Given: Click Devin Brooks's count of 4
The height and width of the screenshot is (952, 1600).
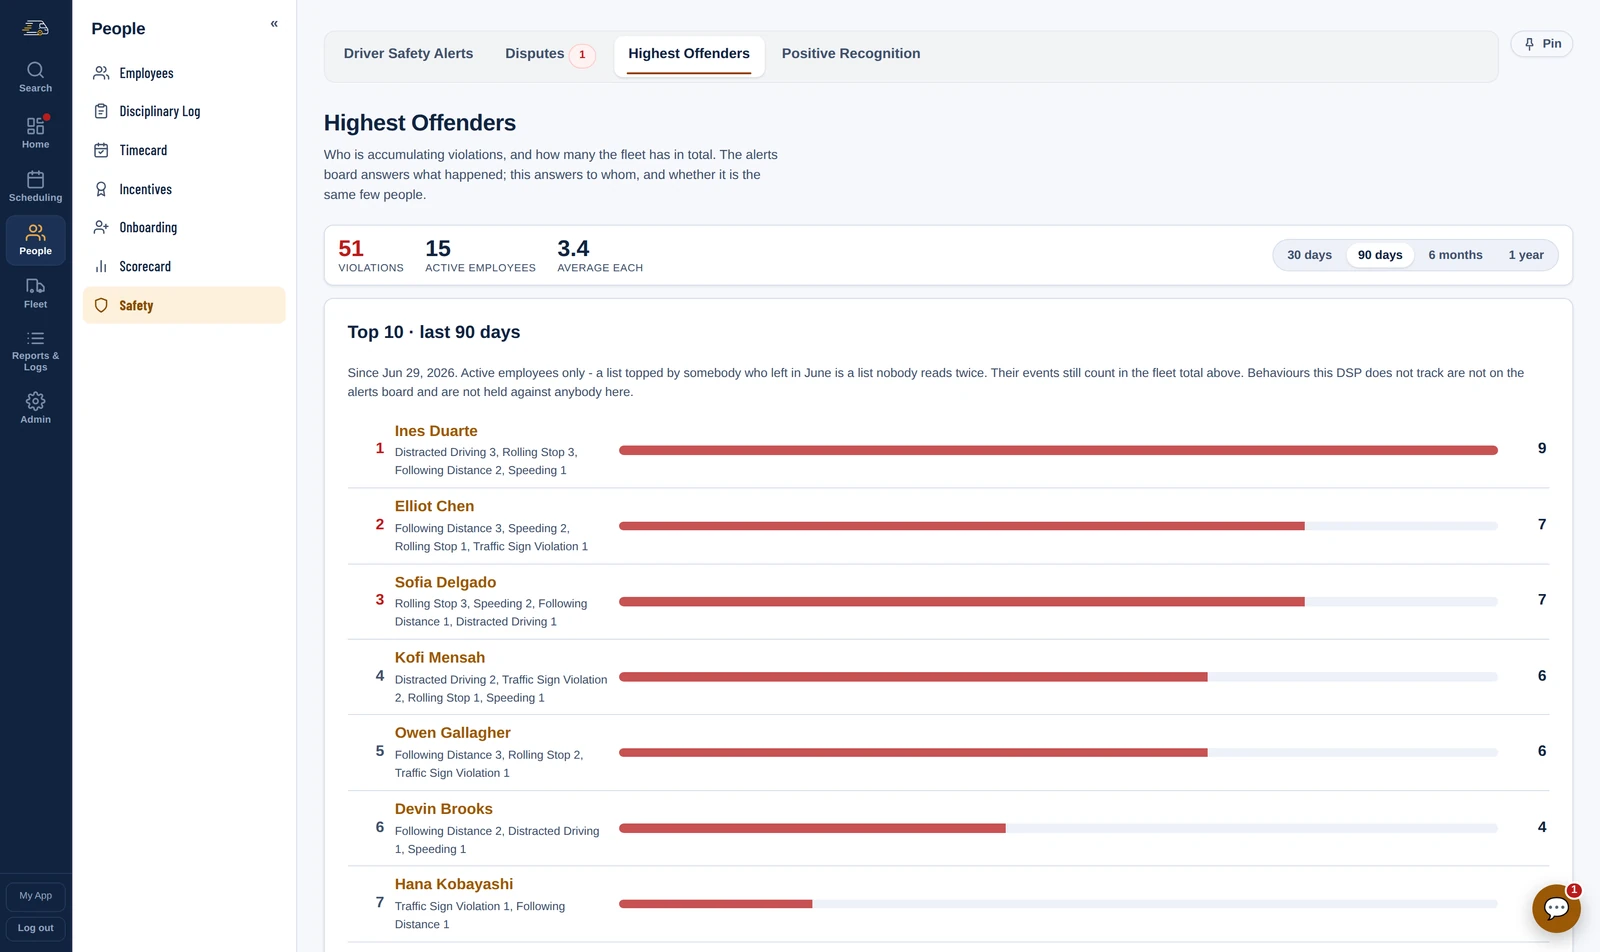Looking at the screenshot, I should click(x=1541, y=827).
